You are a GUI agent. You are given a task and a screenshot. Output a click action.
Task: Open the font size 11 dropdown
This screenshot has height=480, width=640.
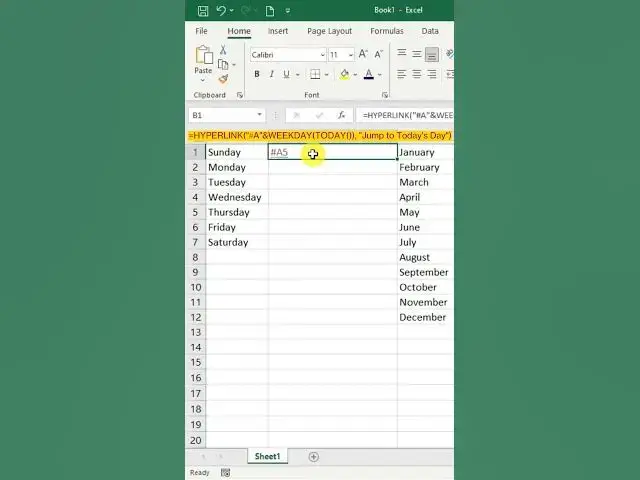[x=351, y=55]
